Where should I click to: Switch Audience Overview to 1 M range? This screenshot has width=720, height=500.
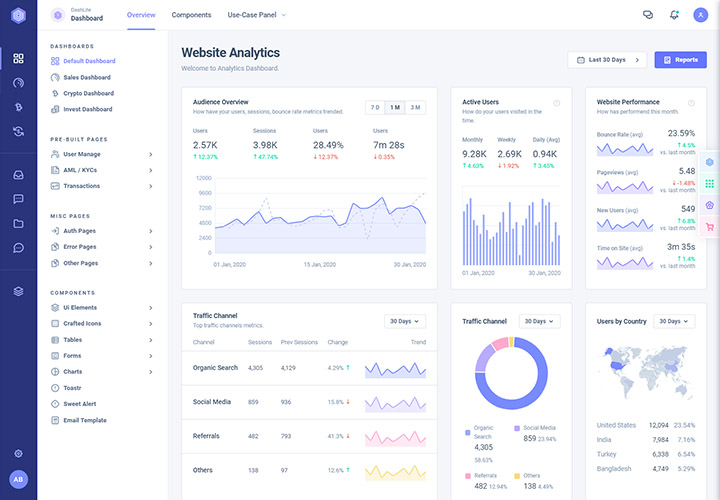(395, 107)
